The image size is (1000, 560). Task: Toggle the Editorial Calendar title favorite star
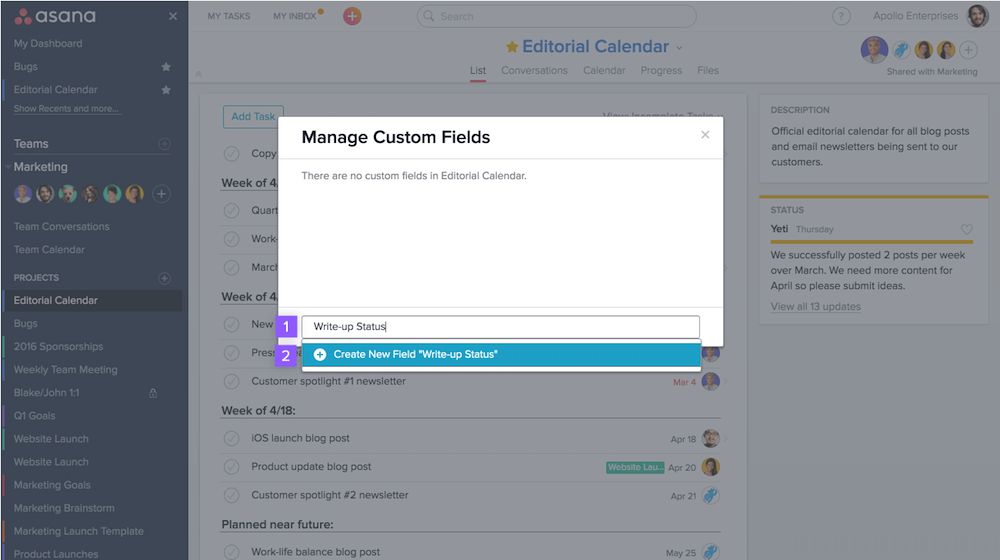click(x=512, y=47)
